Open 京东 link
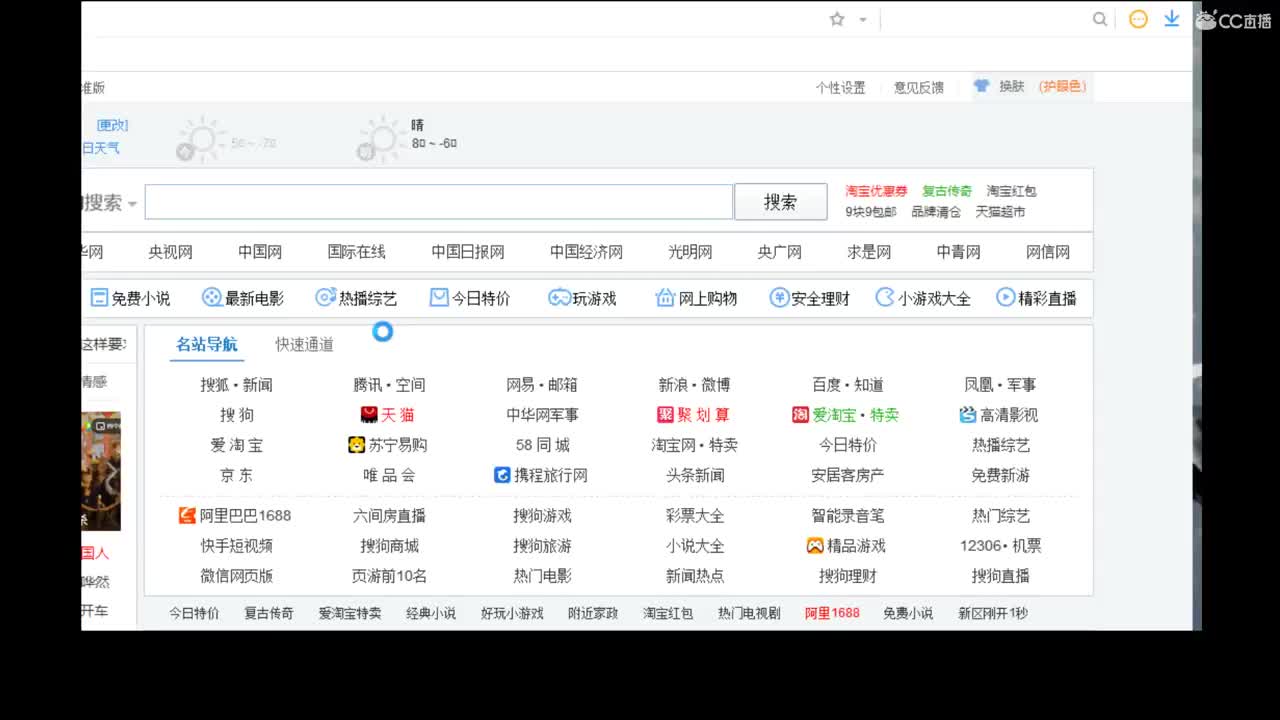This screenshot has width=1280, height=720. 236,476
